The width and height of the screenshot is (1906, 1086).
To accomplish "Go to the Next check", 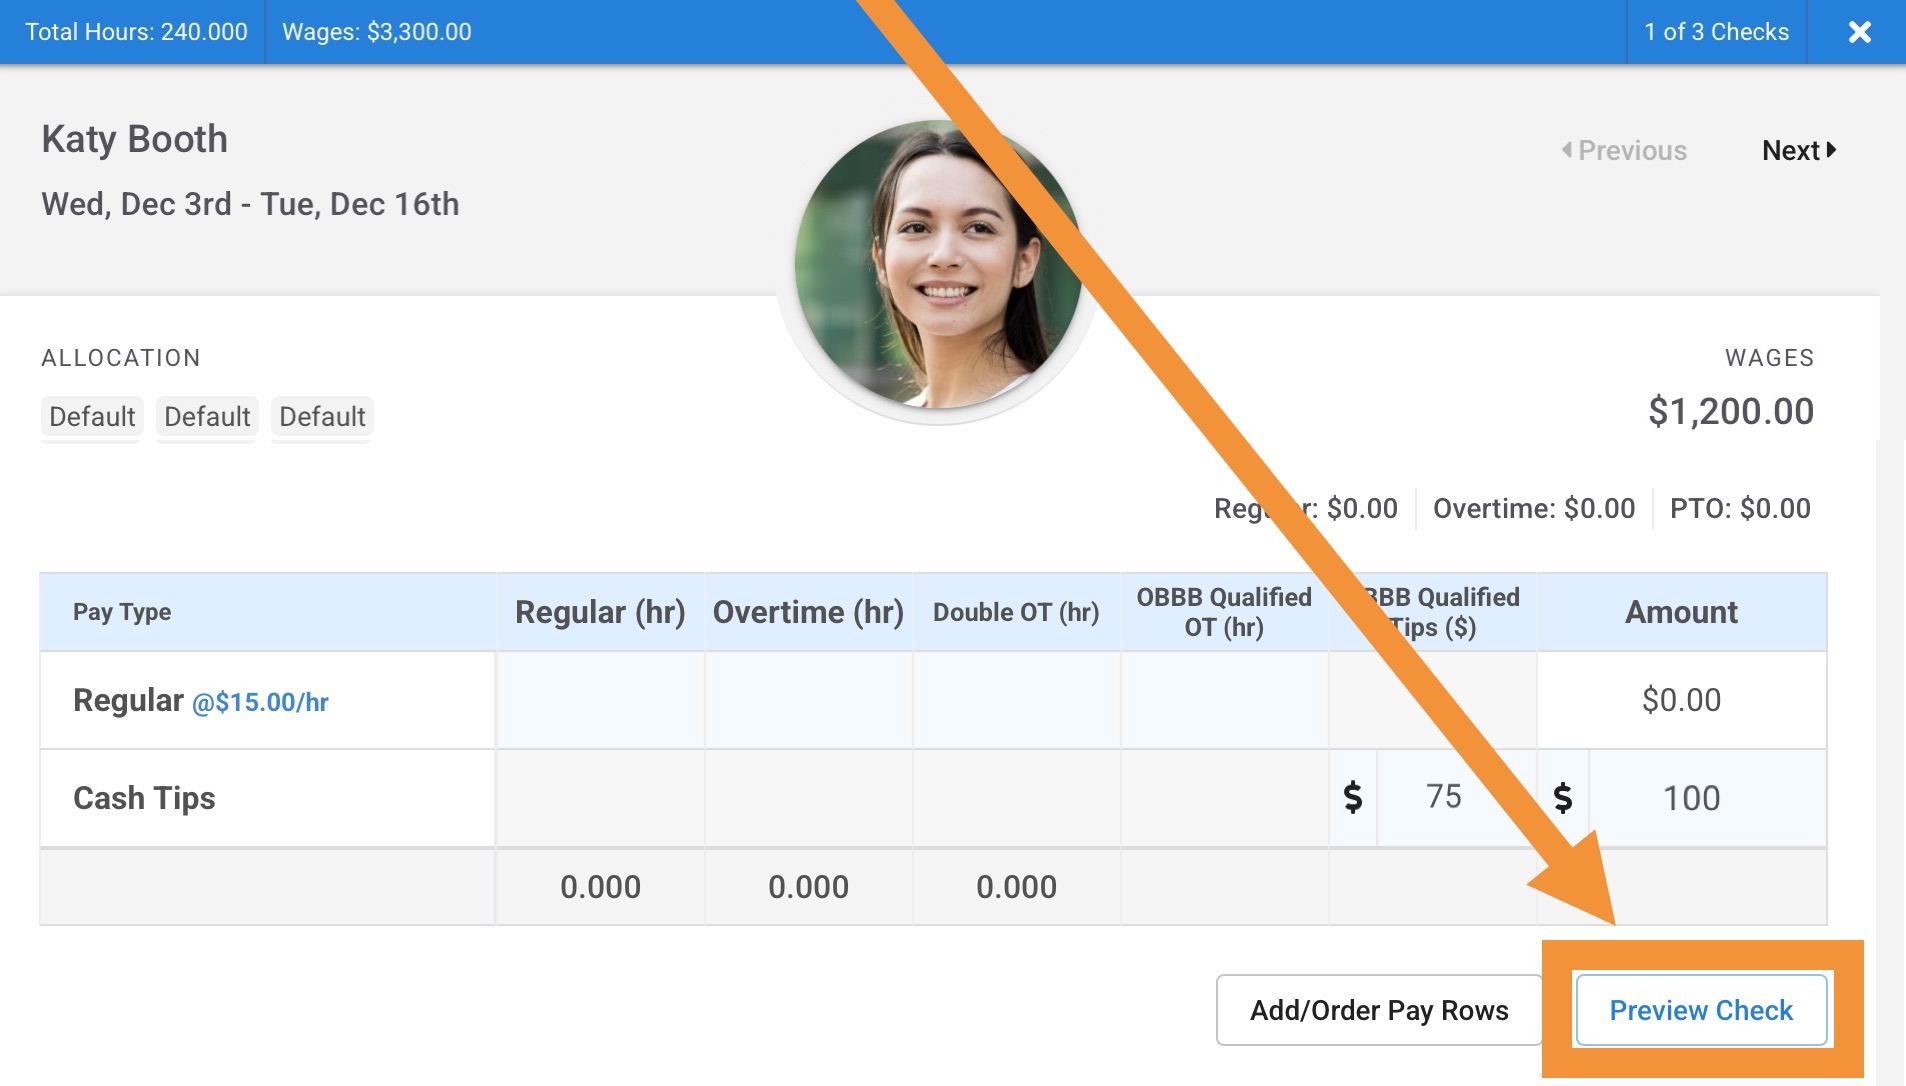I will click(1798, 150).
